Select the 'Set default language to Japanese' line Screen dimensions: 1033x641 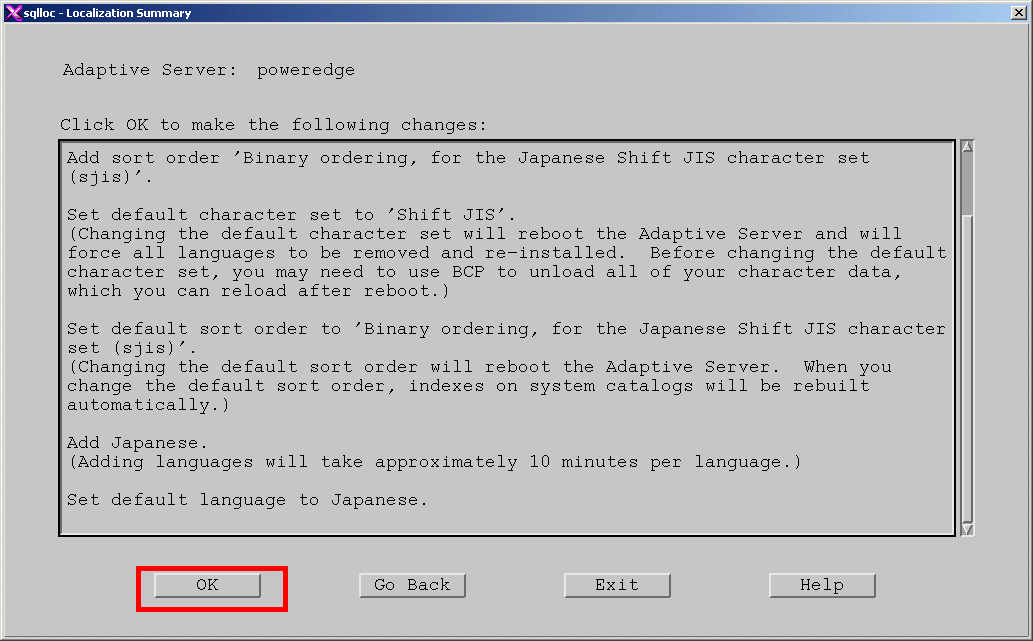coord(247,500)
